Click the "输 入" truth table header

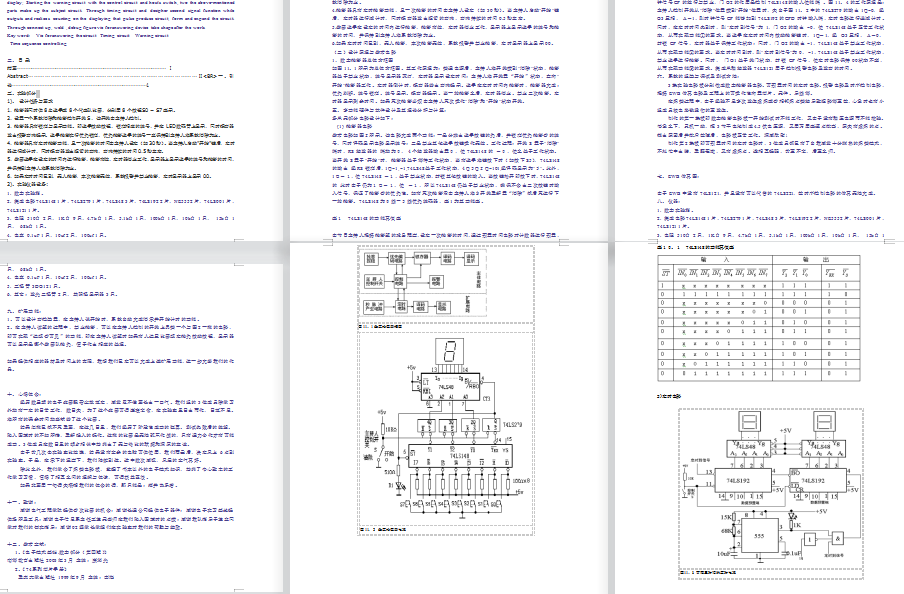click(x=714, y=260)
